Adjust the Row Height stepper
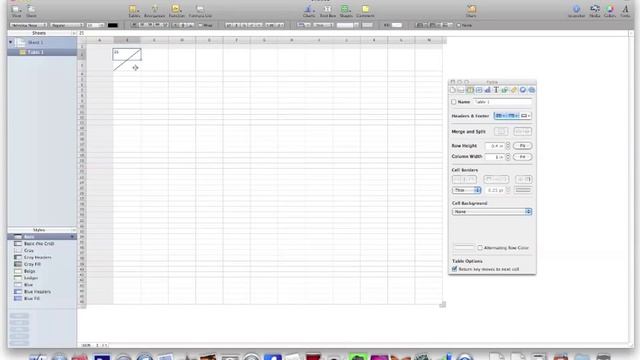The image size is (640, 360). [x=508, y=146]
